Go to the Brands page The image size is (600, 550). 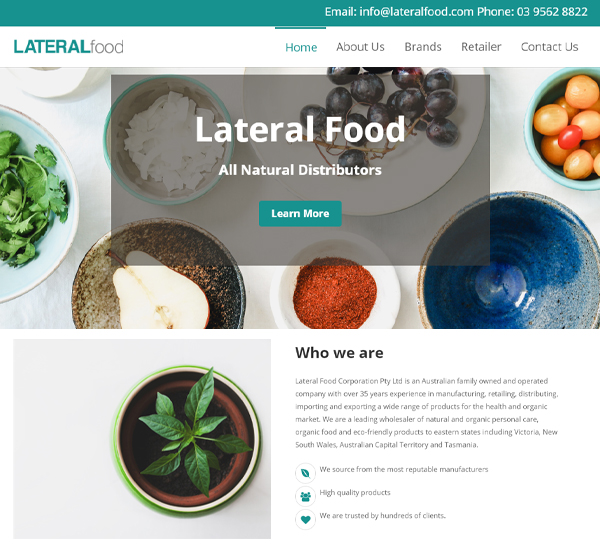[x=423, y=47]
